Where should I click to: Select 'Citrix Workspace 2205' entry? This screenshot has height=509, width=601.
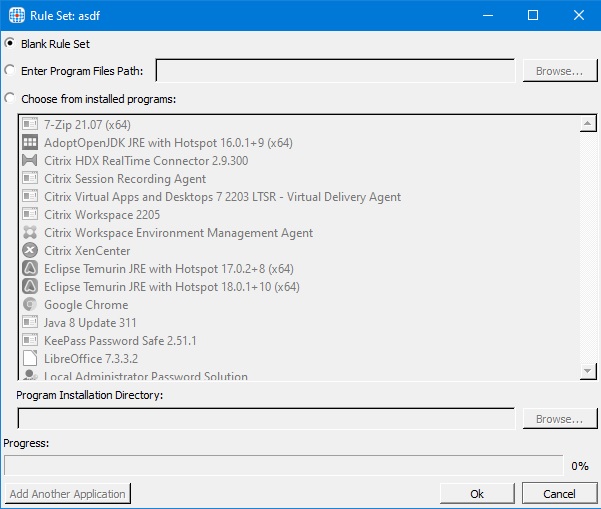point(102,215)
